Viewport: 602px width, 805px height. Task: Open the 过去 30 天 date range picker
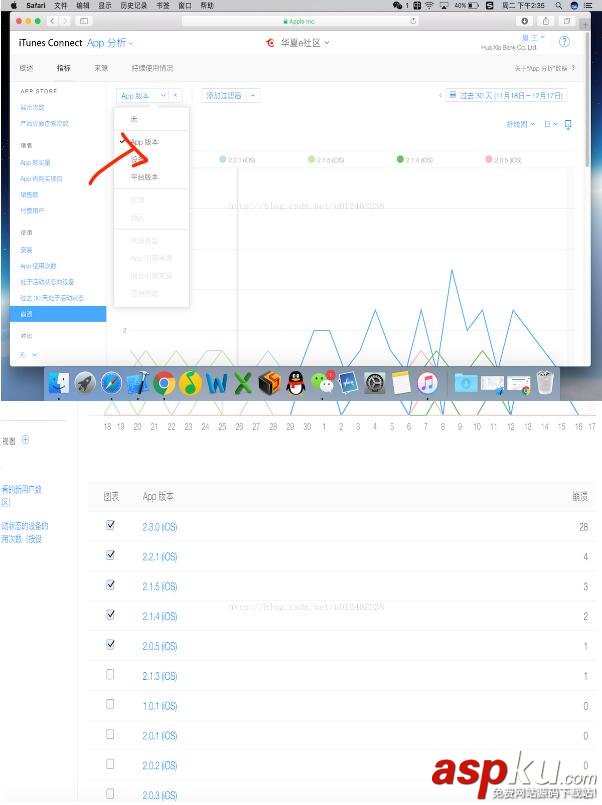[507, 95]
